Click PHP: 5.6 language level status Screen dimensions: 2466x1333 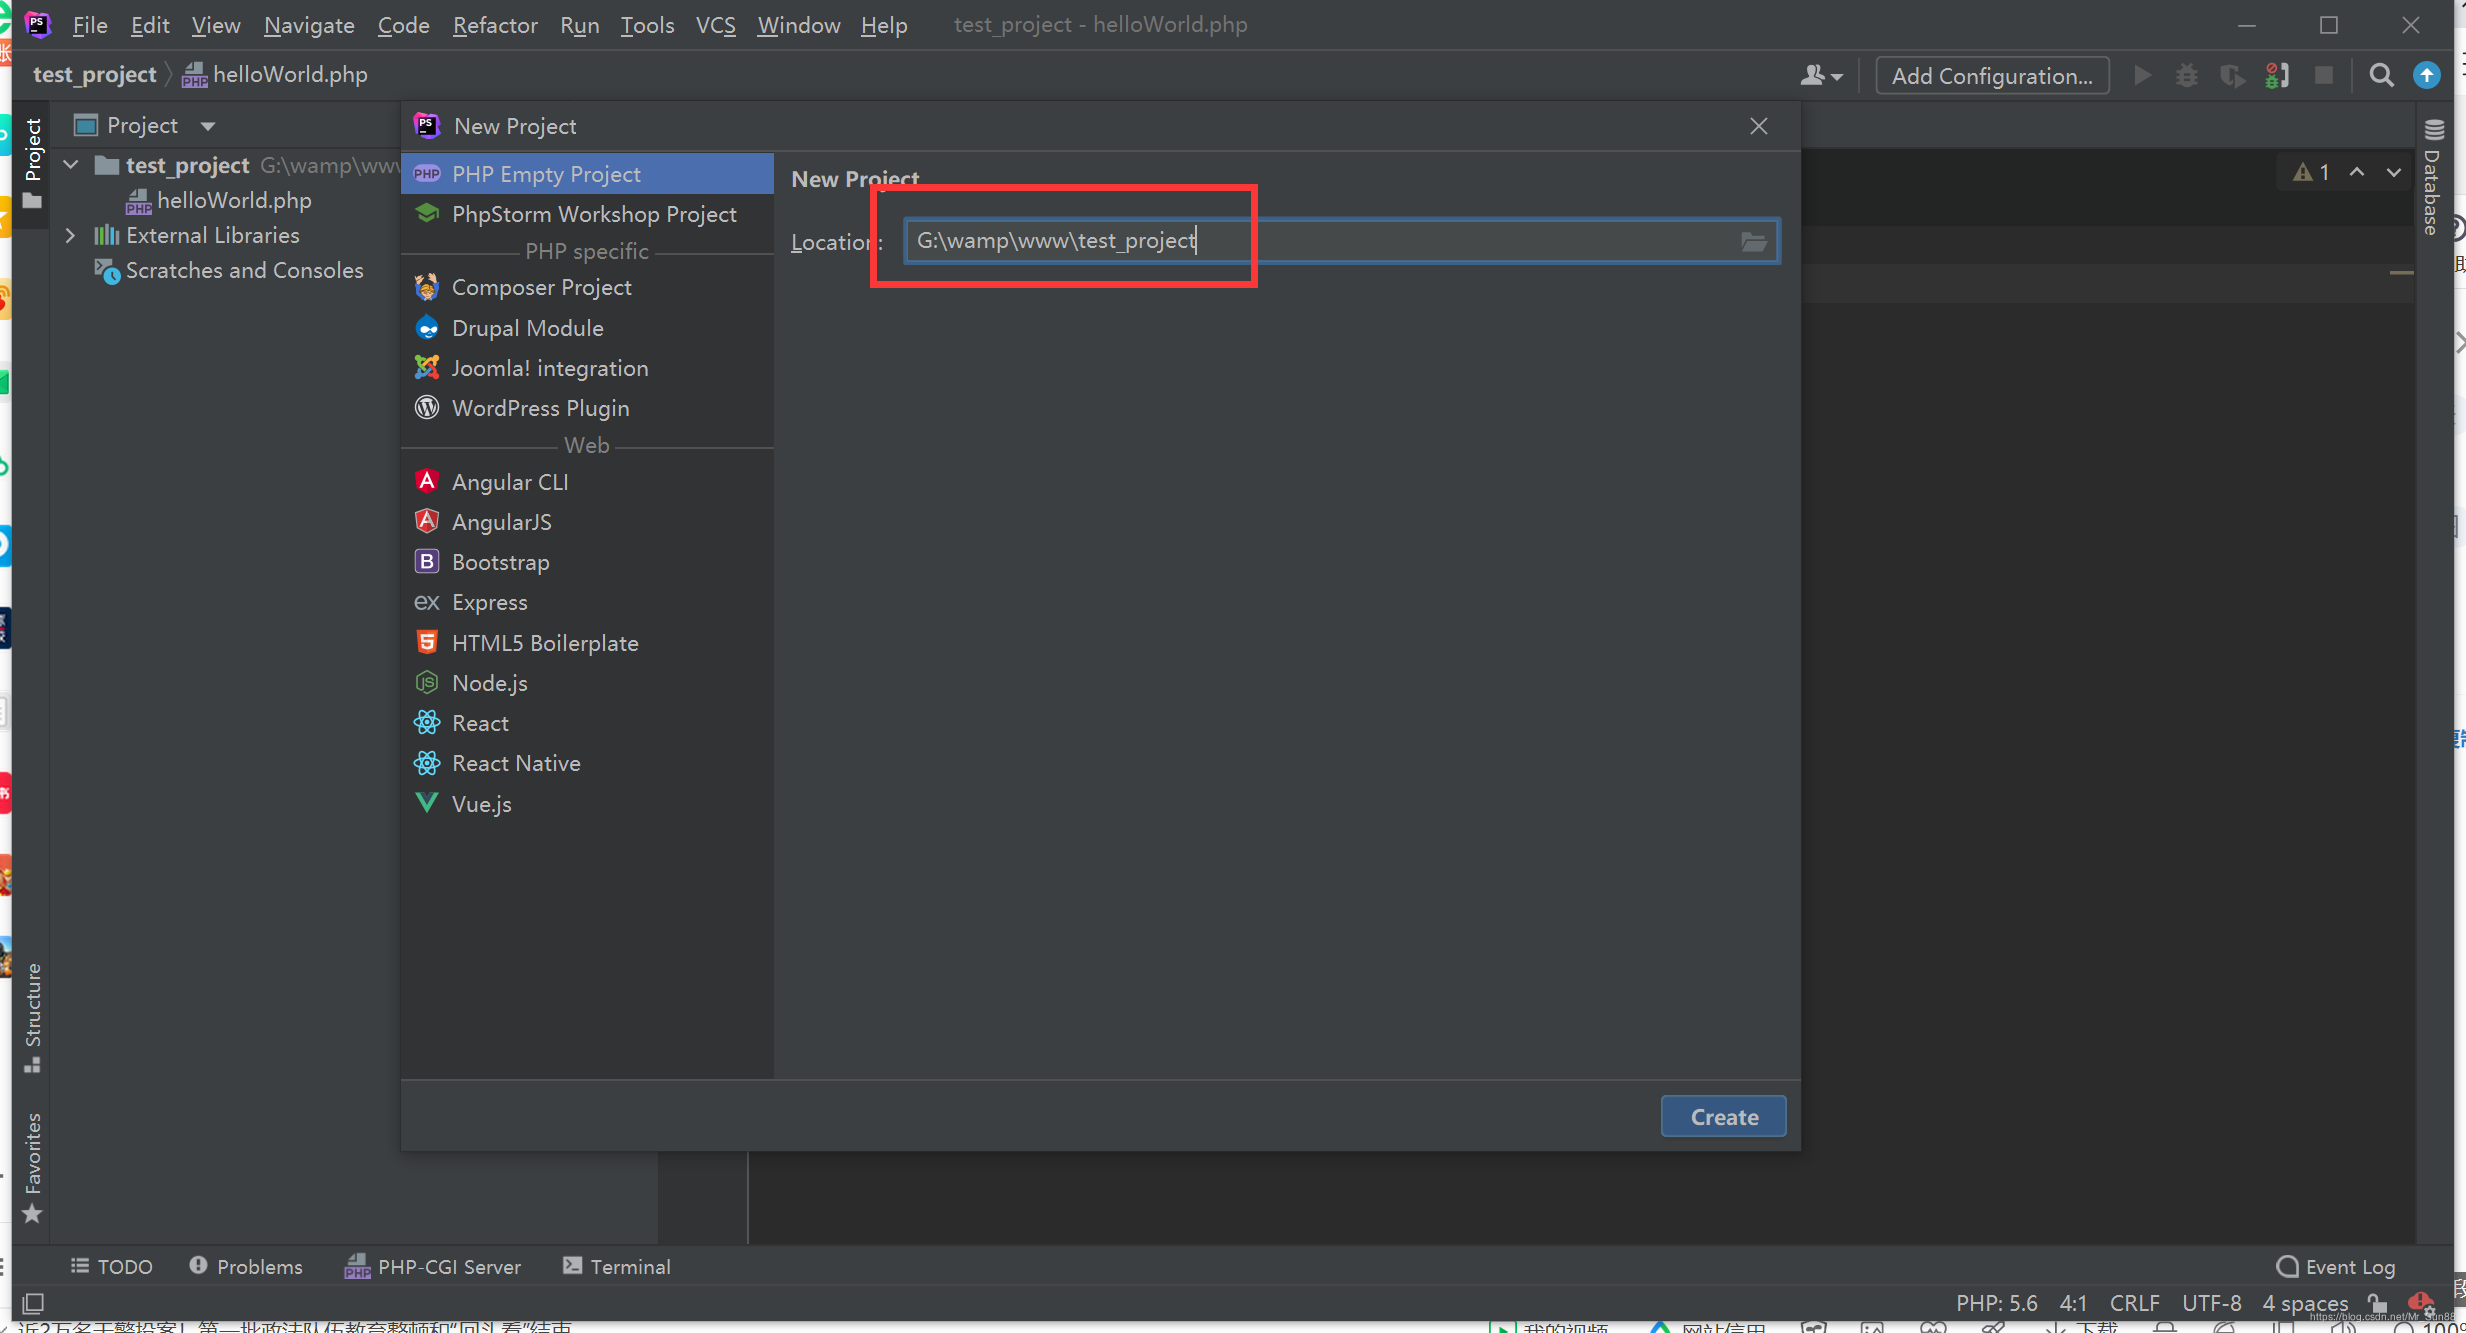point(1997,1303)
